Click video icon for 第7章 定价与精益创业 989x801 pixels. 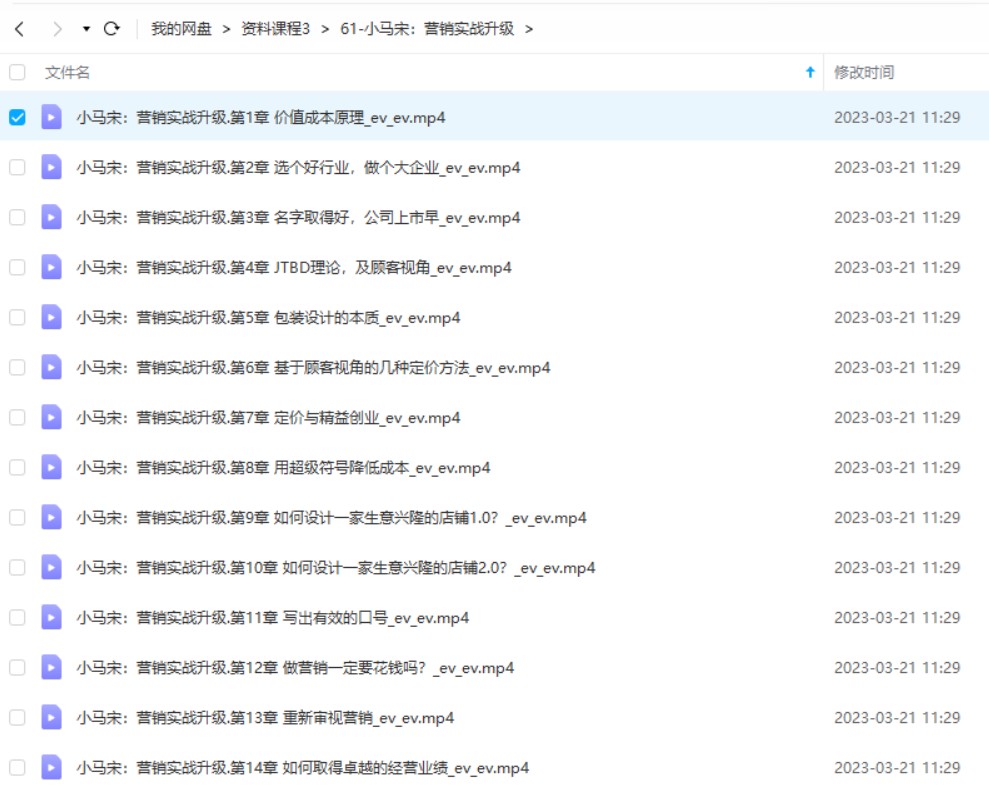pyautogui.click(x=51, y=418)
